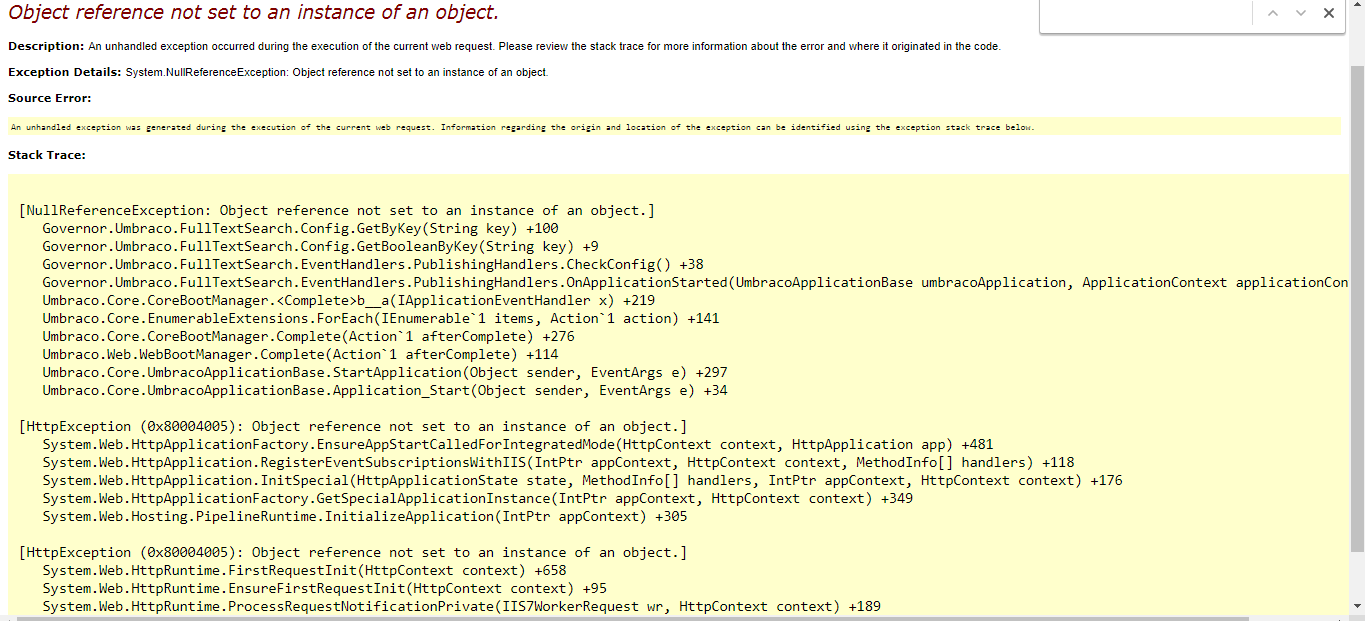The image size is (1365, 621).
Task: Click the "UmbracoApplicationBase.Application_Start" +34 line
Action: 385,390
